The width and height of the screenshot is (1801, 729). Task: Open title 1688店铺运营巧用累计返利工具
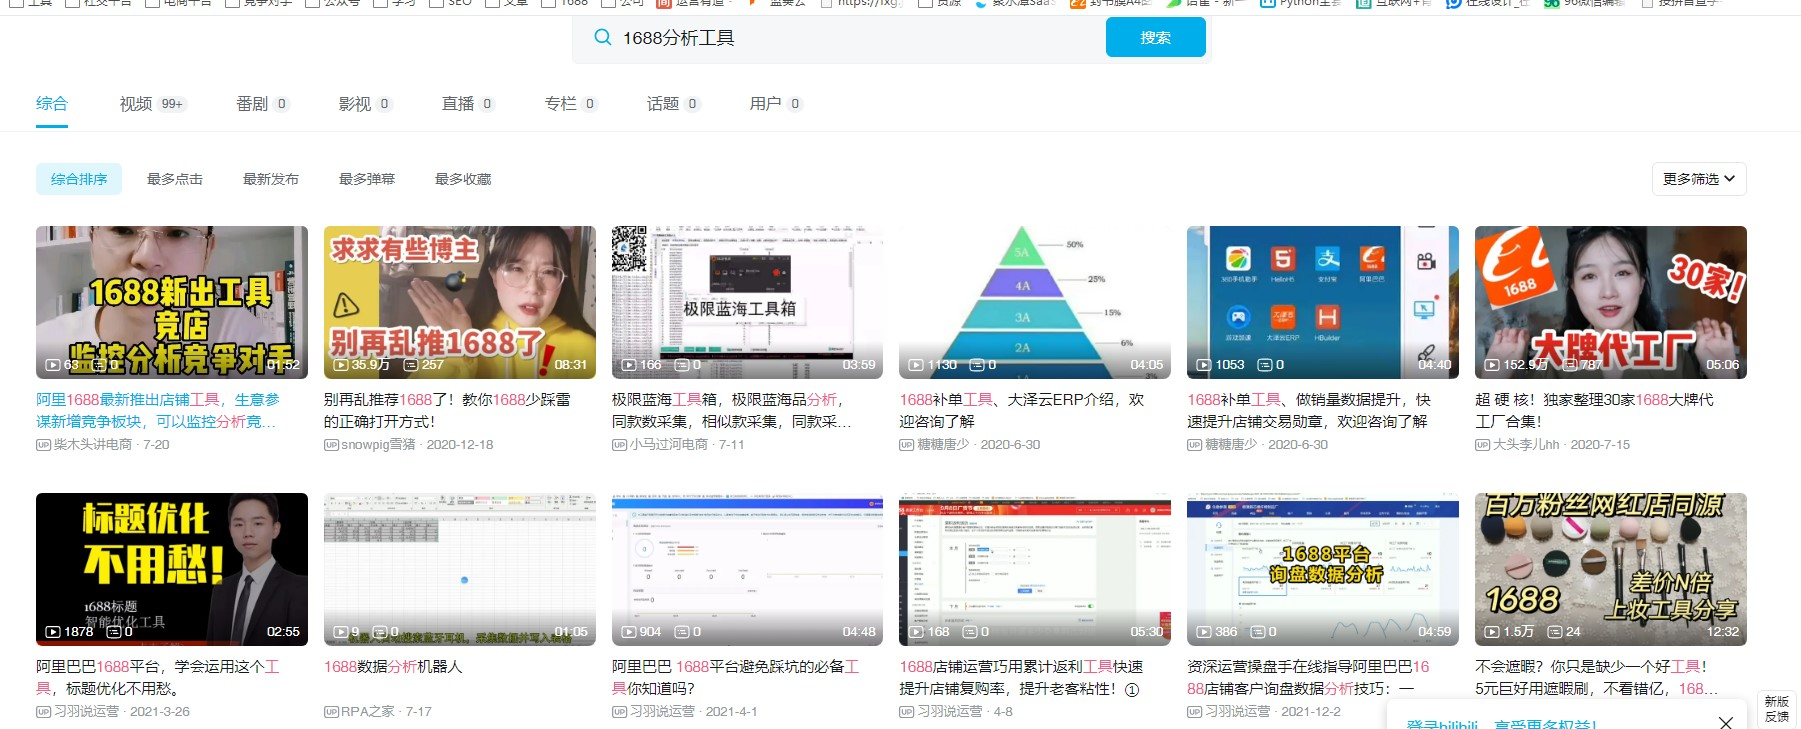(x=1021, y=678)
